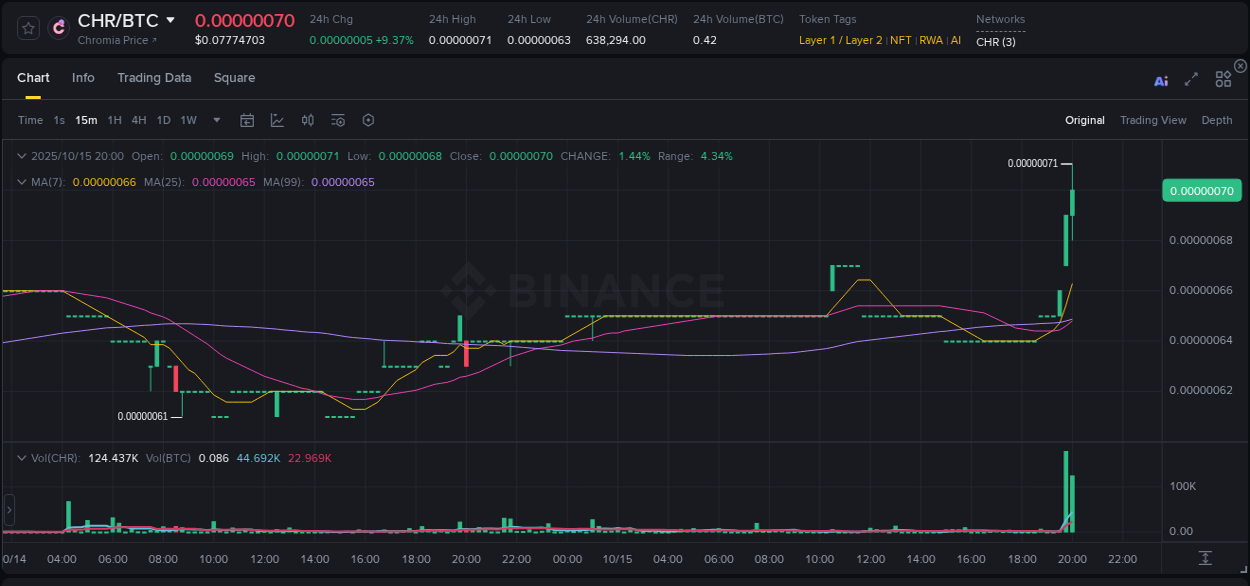This screenshot has height=586, width=1250.
Task: Collapse the OHLC info row chevron
Action: point(21,156)
